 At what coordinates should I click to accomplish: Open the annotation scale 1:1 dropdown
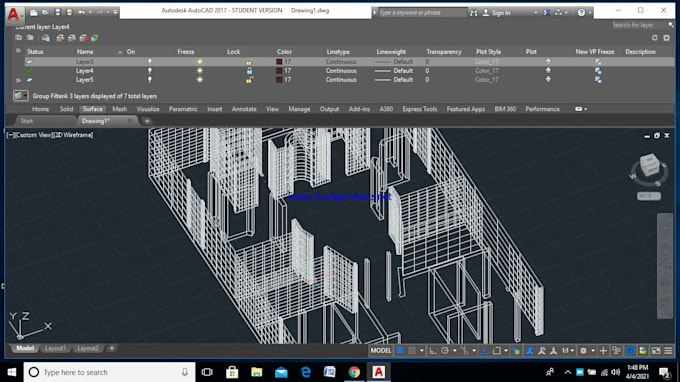[x=568, y=350]
